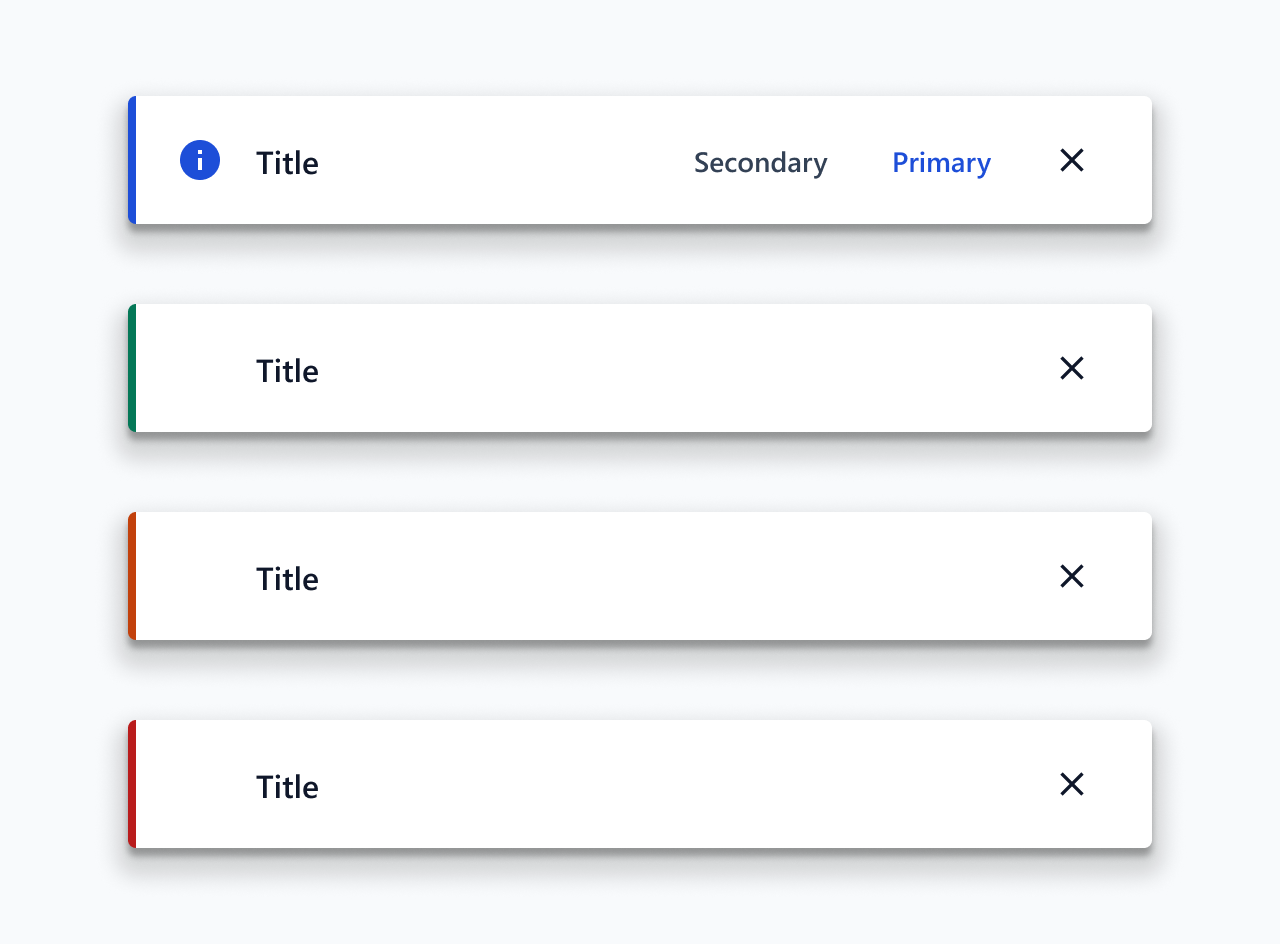Image resolution: width=1280 pixels, height=944 pixels.
Task: Select the Title text in the blue banner
Action: 287,163
